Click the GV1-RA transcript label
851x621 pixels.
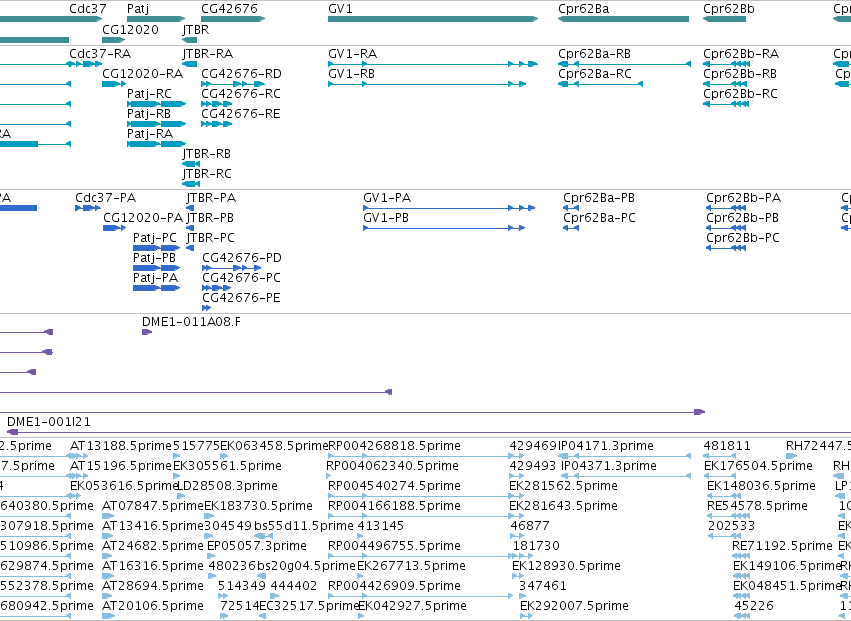[352, 54]
